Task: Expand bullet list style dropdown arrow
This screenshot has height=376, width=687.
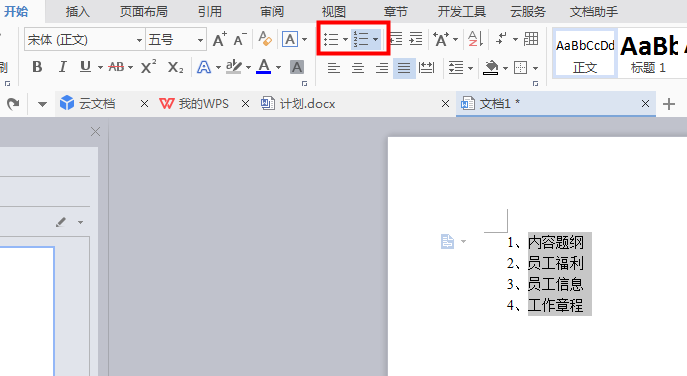Action: 345,40
